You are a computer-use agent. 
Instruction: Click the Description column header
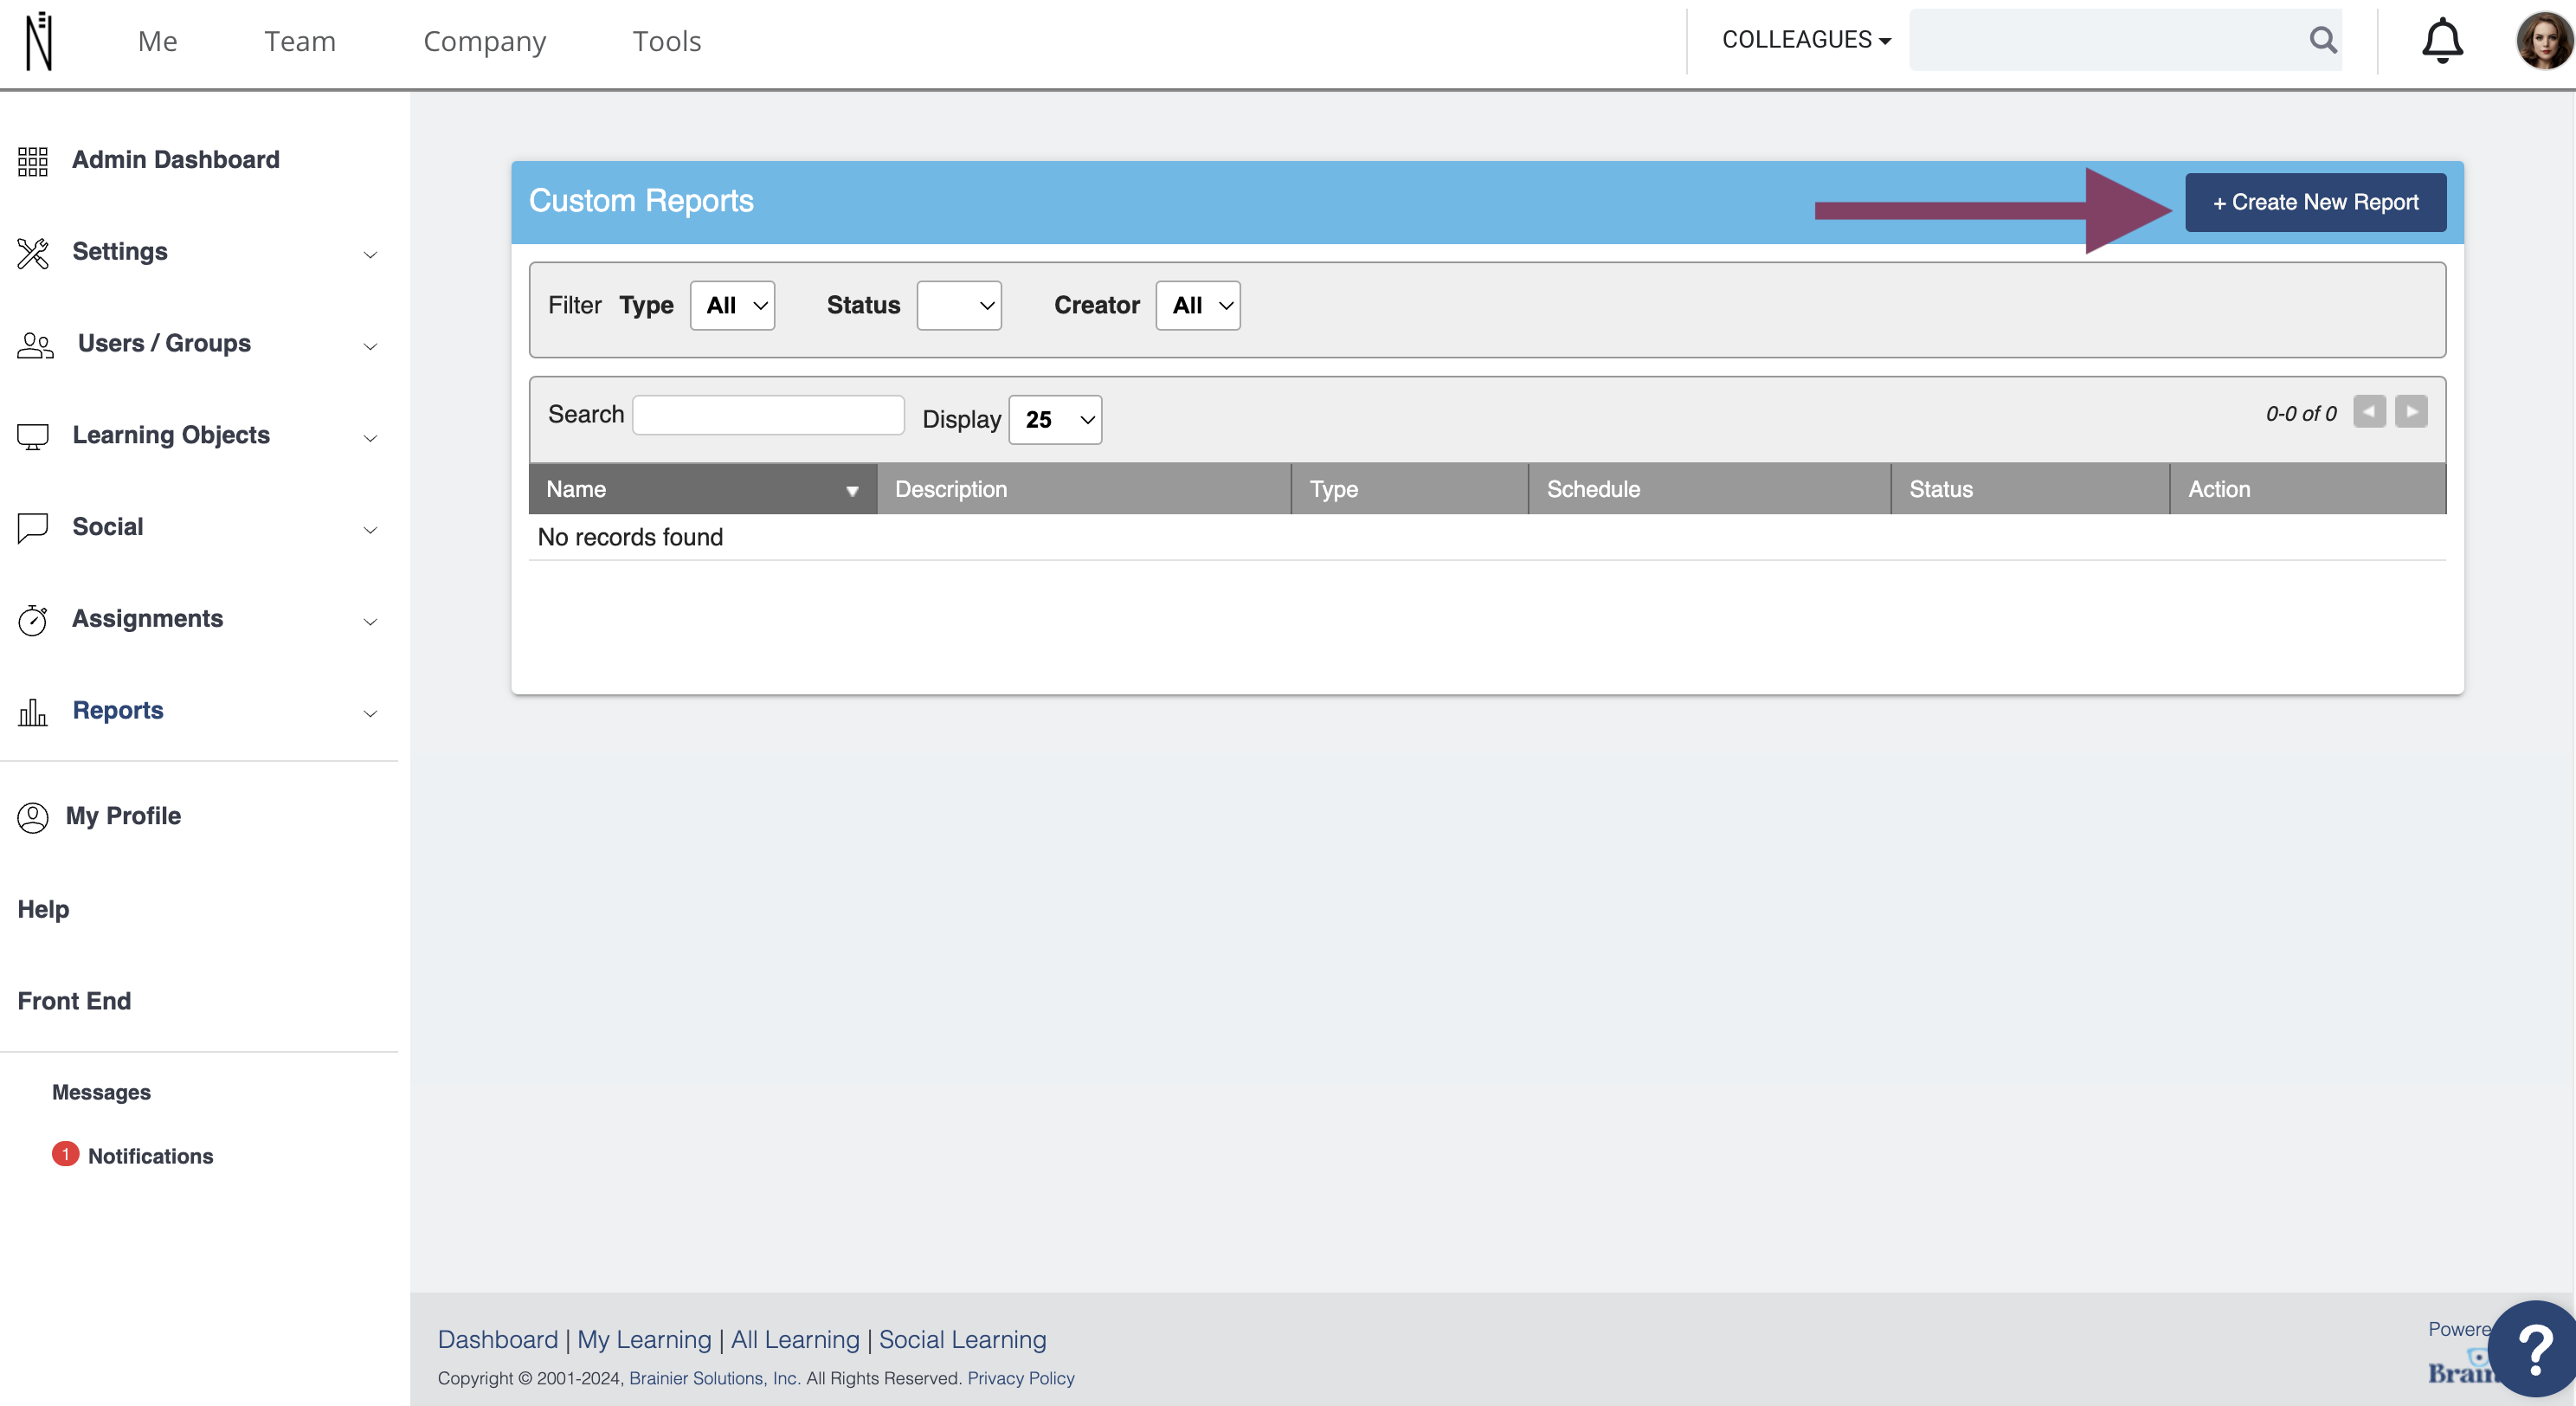tap(1084, 489)
